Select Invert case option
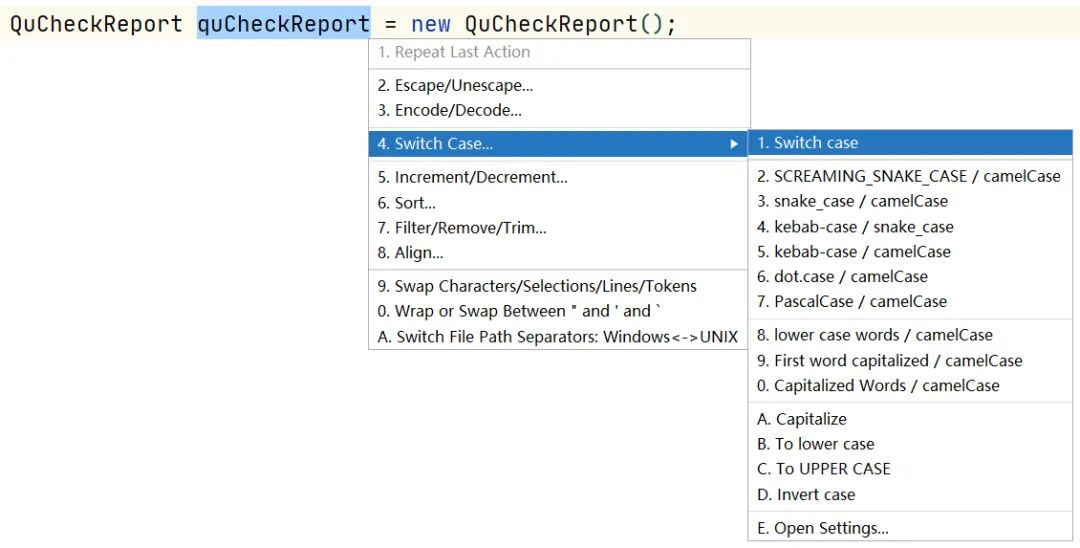Viewport: 1080px width, 548px height. point(911,494)
